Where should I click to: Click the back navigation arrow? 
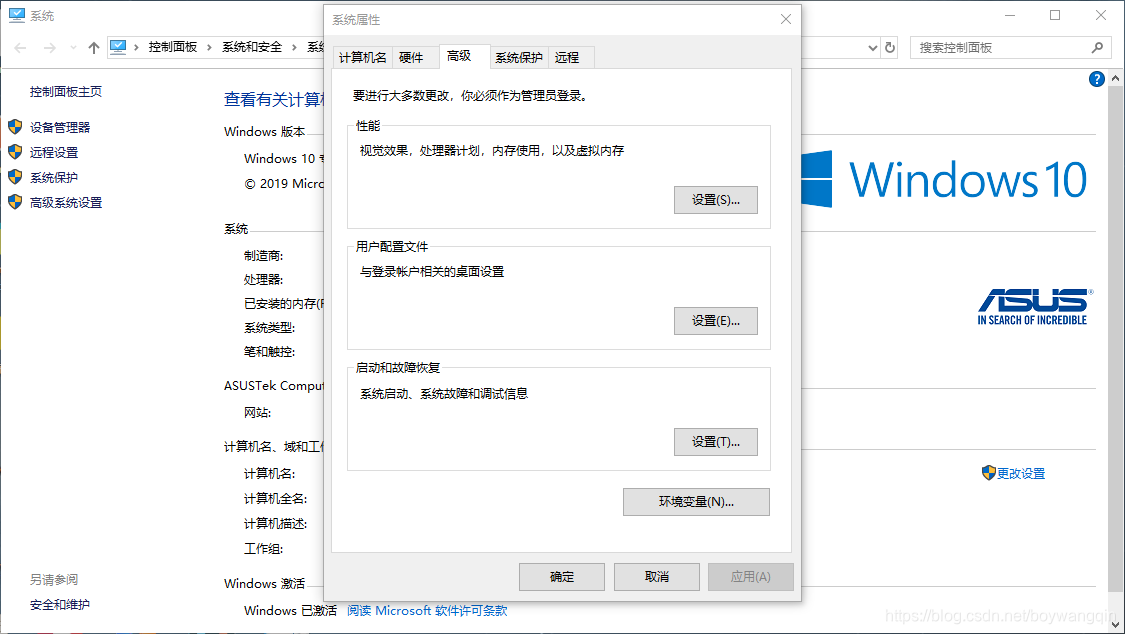click(20, 47)
